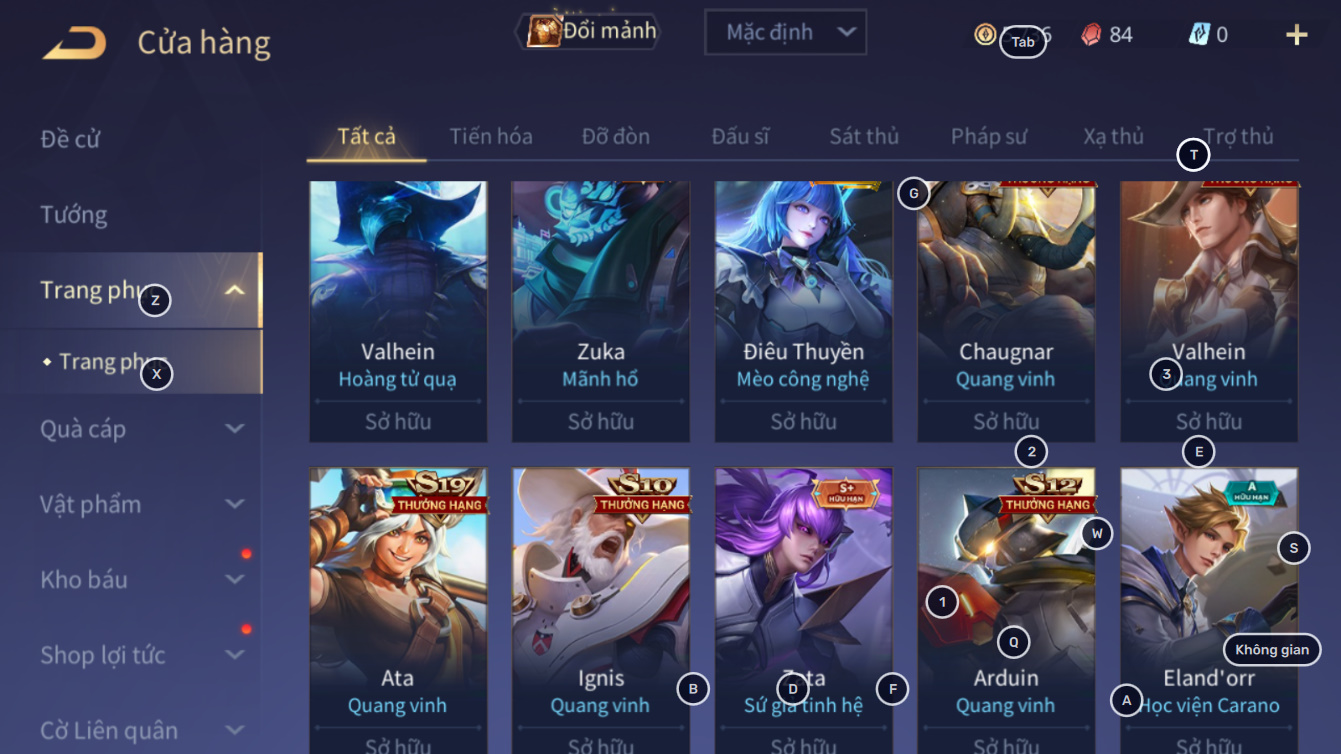1341x754 pixels.
Task: Click the back arrow icon beside Cửa hàng
Action: 74,43
